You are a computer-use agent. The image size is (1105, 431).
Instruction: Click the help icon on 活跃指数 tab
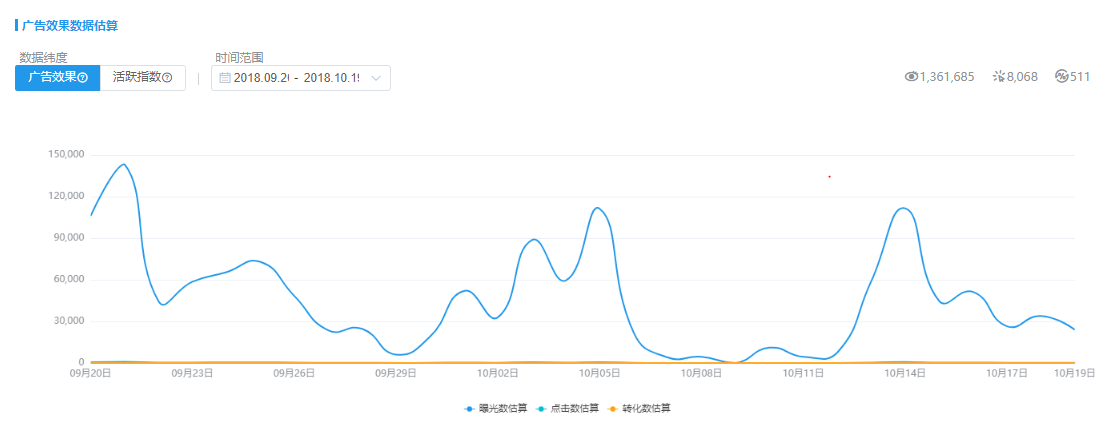coord(168,78)
